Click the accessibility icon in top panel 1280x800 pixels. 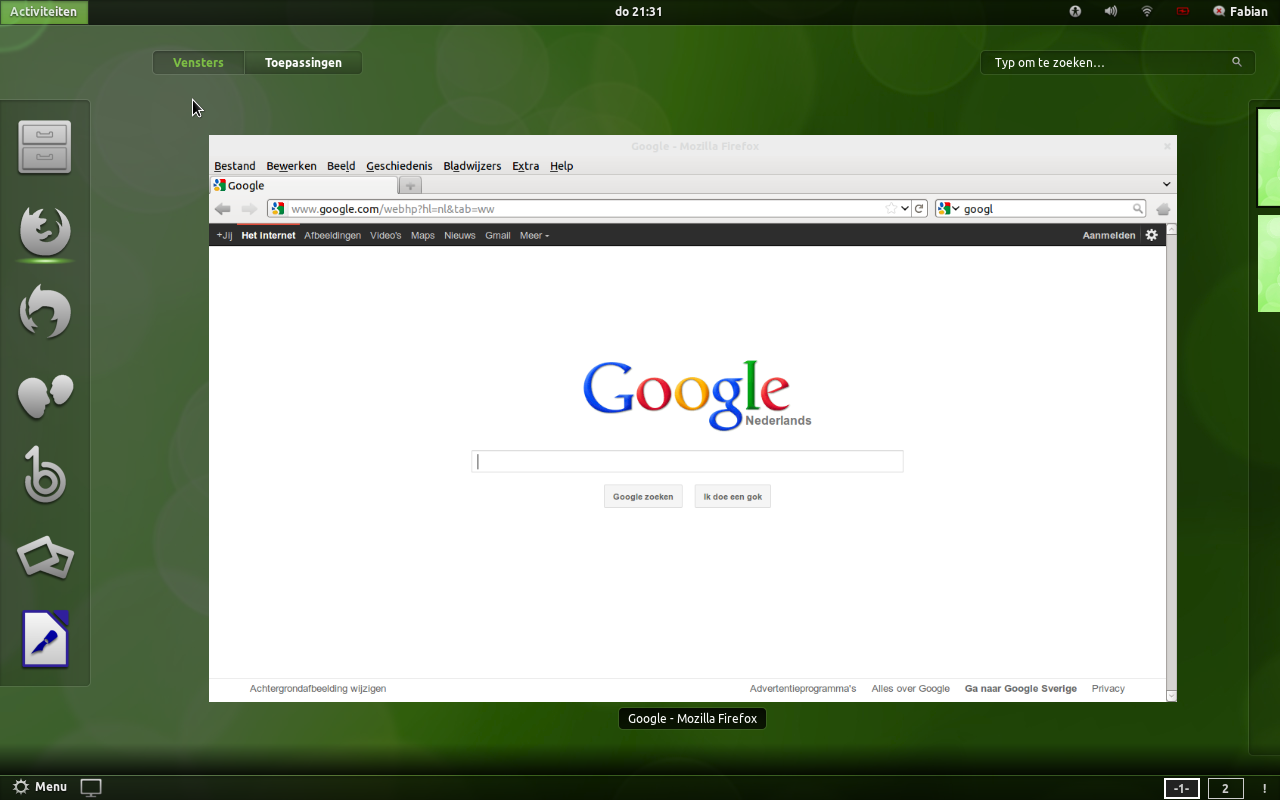pos(1076,11)
